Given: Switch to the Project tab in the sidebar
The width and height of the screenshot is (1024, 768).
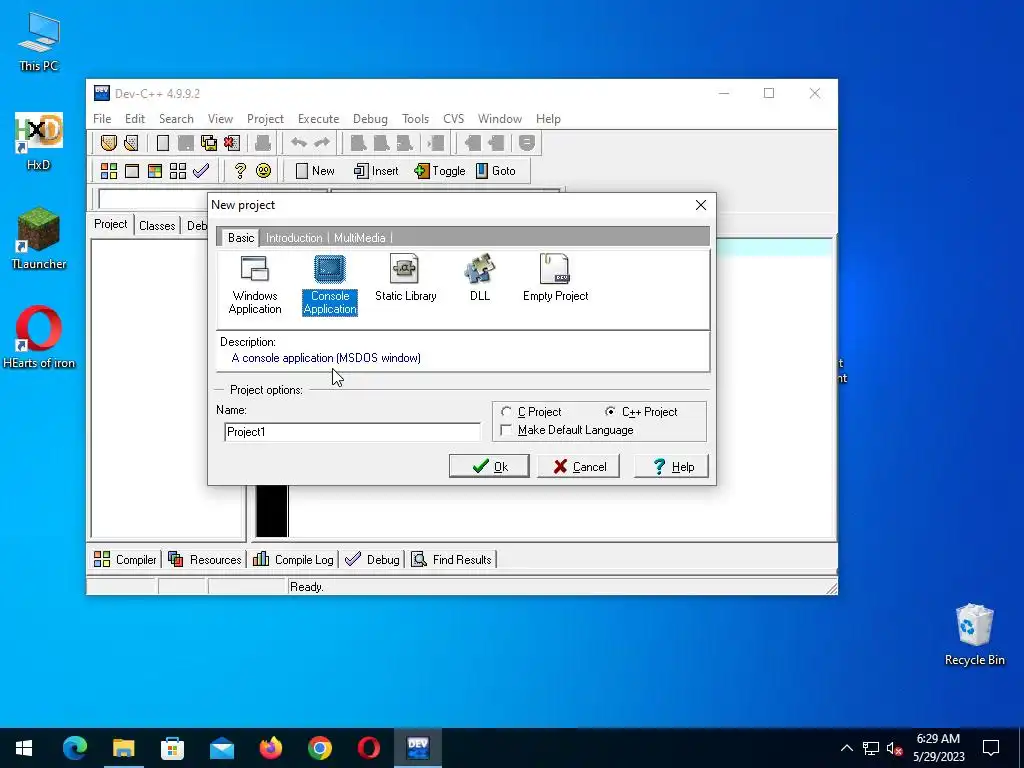Looking at the screenshot, I should click(110, 224).
